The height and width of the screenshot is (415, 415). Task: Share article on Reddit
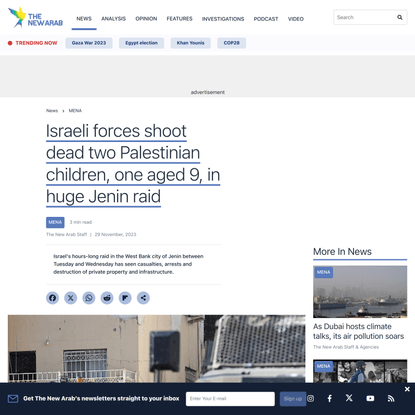click(x=107, y=298)
